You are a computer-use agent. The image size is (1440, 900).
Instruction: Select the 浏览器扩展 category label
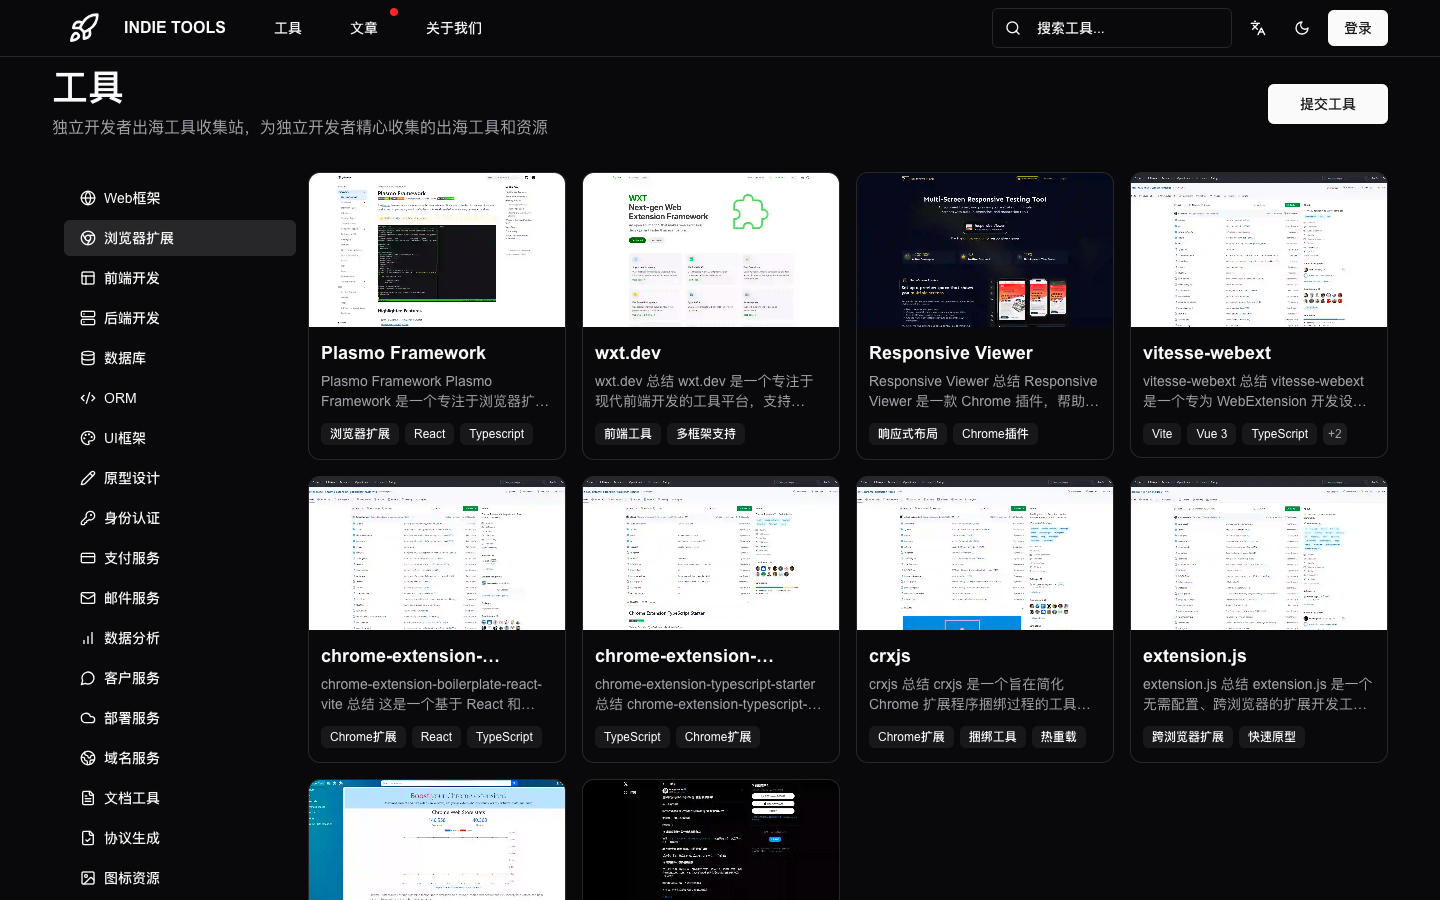click(139, 238)
